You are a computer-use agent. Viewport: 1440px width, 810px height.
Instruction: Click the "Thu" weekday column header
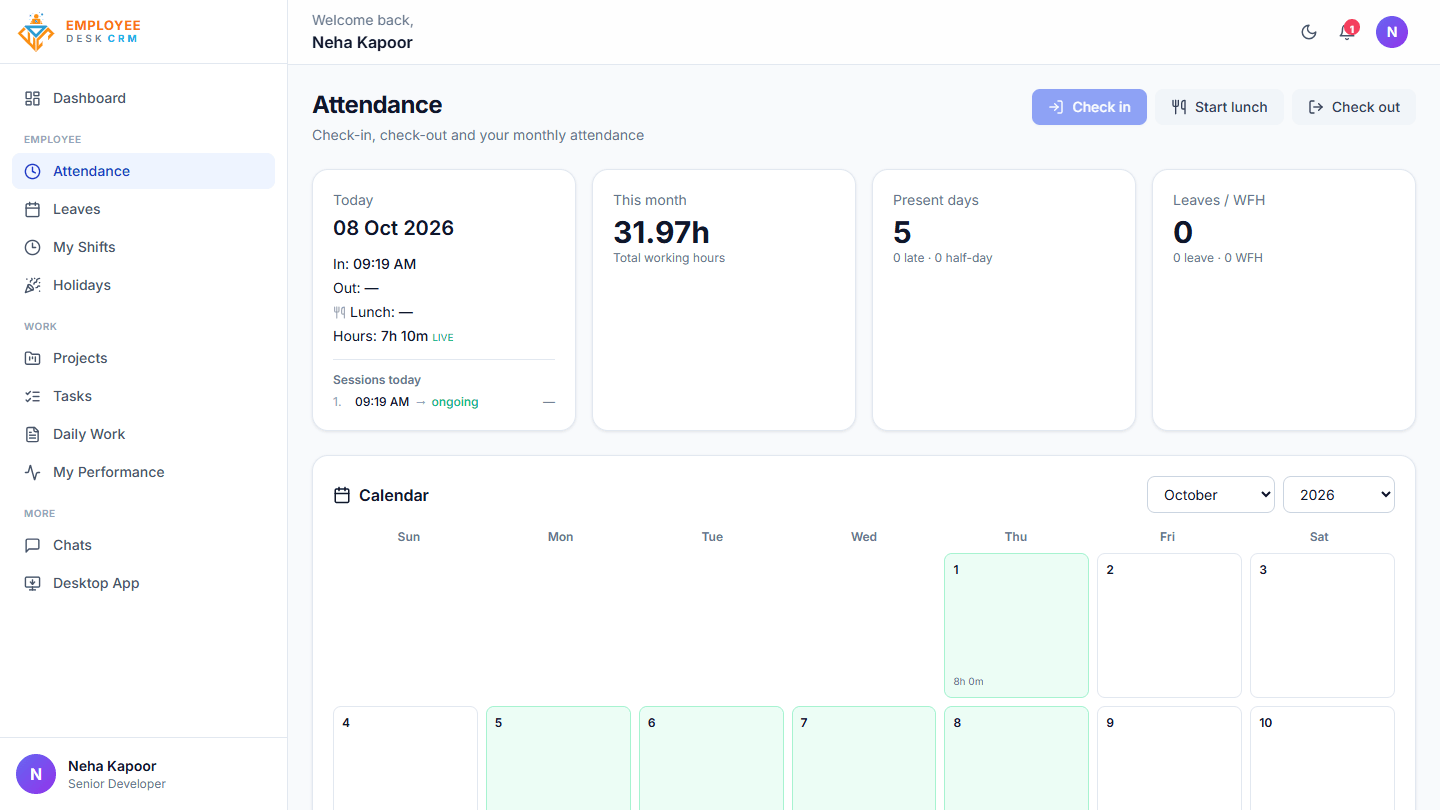tap(1016, 537)
